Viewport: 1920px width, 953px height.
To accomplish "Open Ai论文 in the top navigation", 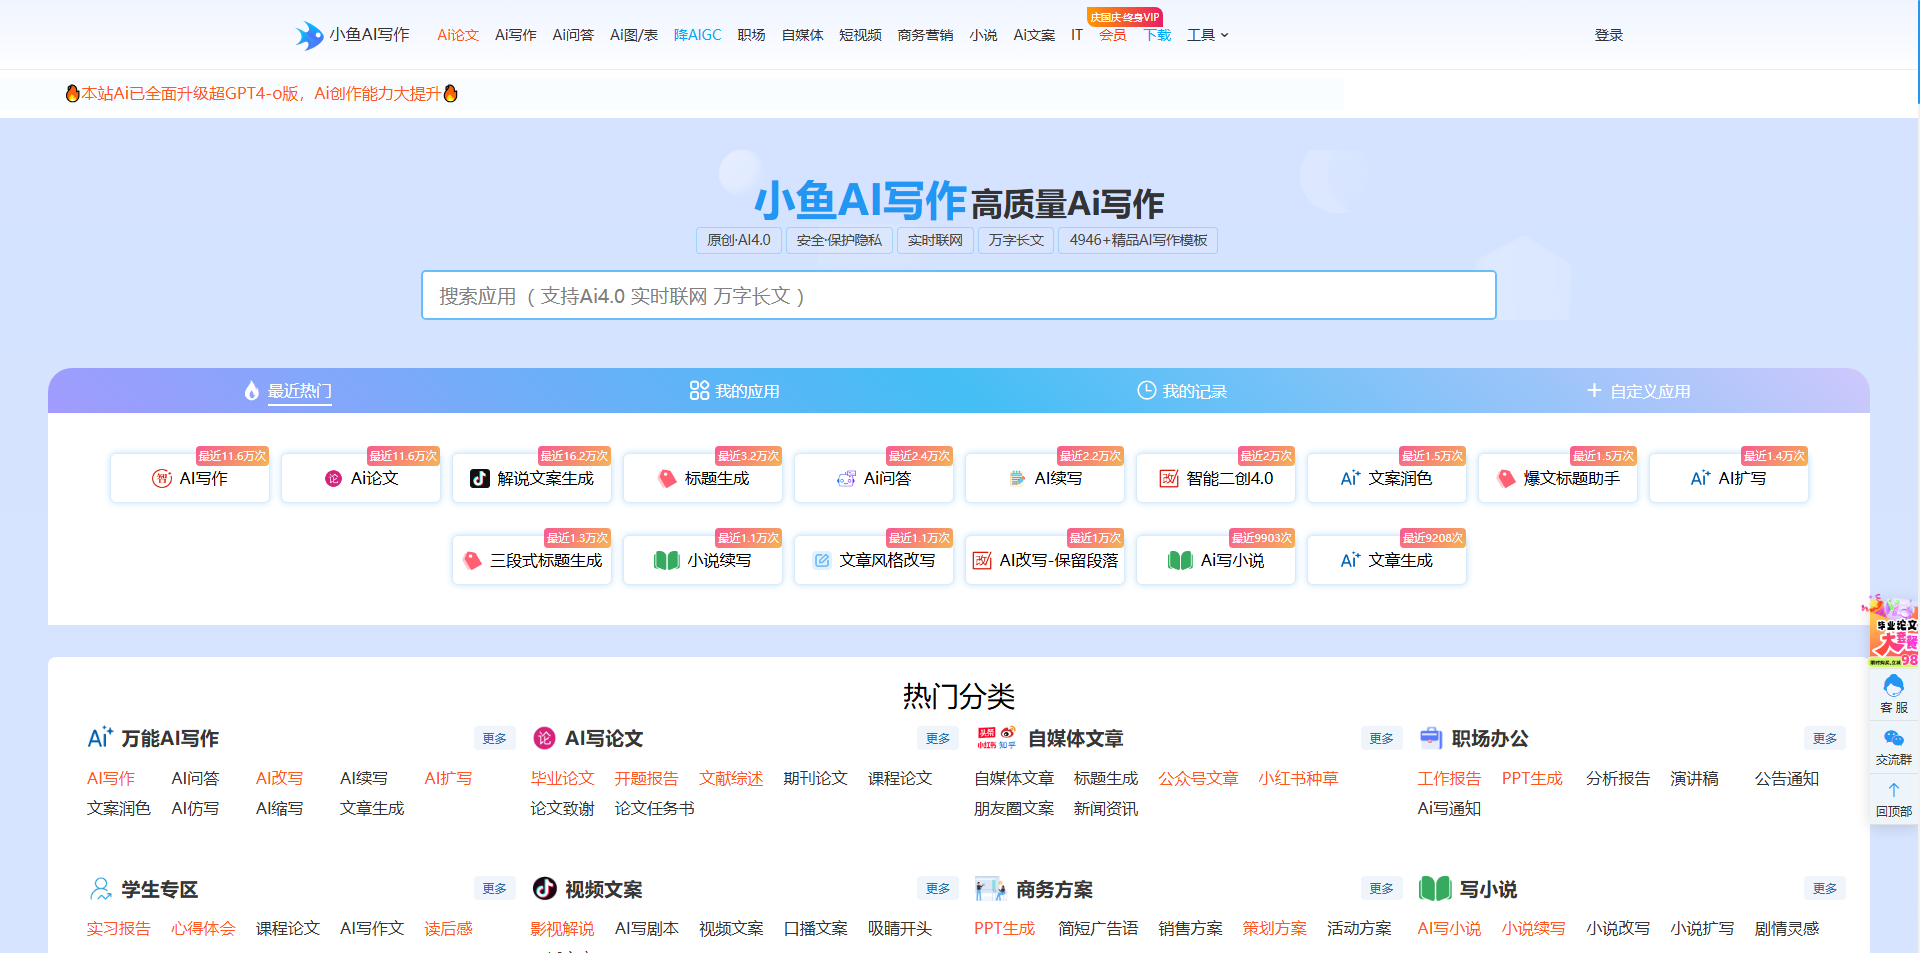I will click(x=458, y=35).
